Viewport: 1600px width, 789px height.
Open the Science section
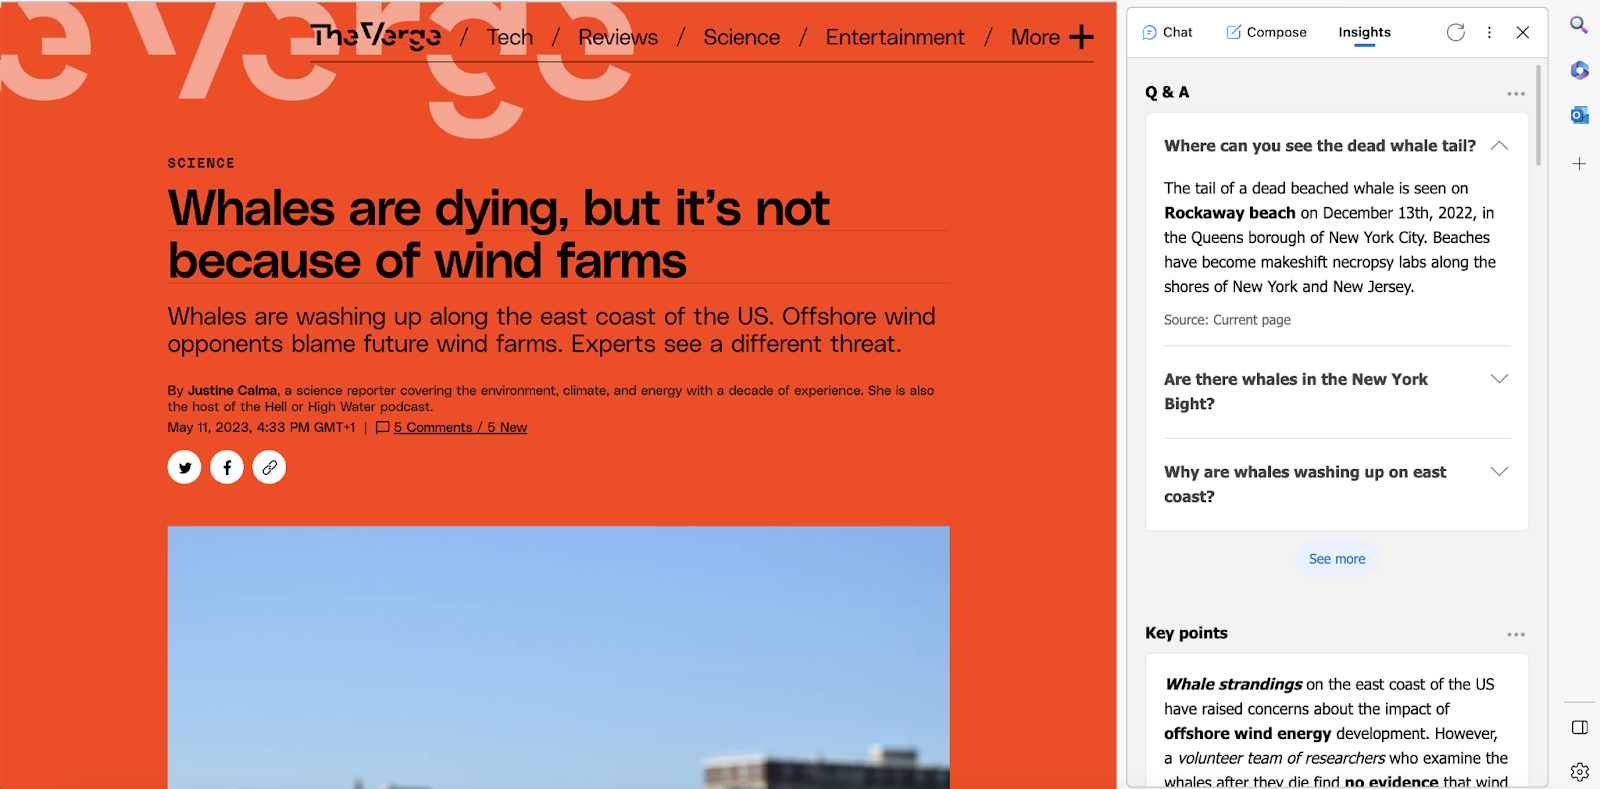741,37
